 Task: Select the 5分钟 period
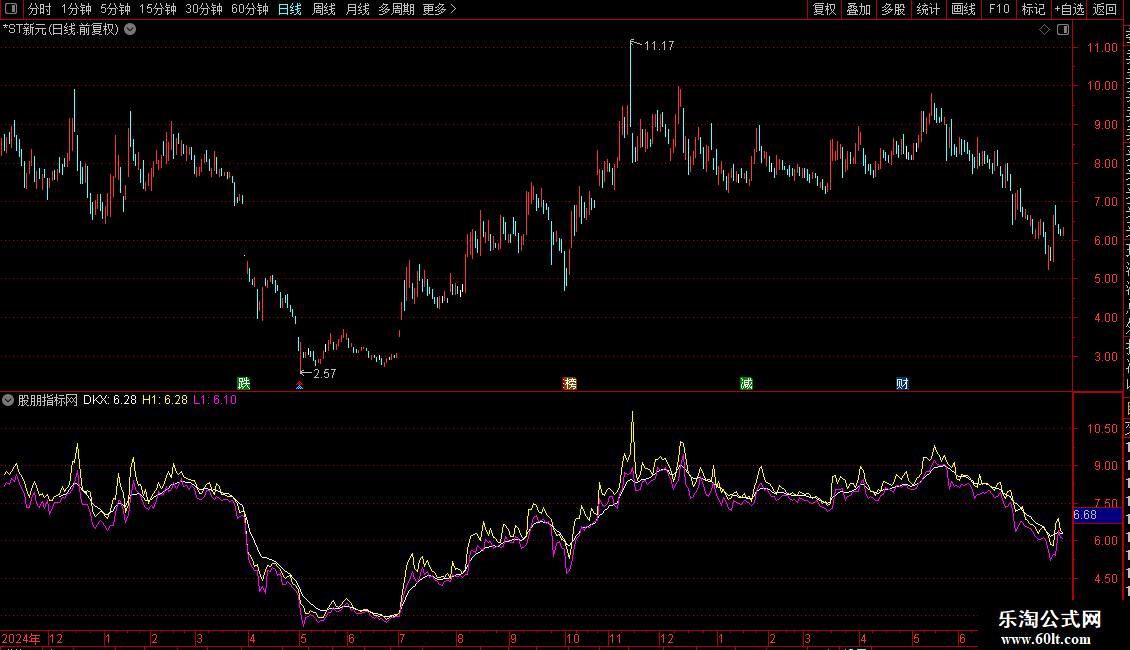point(115,9)
